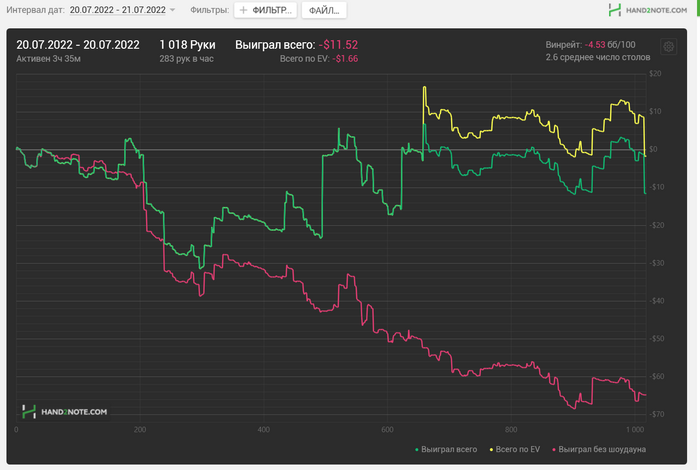Image resolution: width=700 pixels, height=470 pixels.
Task: Add a filter with the ФИЛЬТР button
Action: pos(266,10)
